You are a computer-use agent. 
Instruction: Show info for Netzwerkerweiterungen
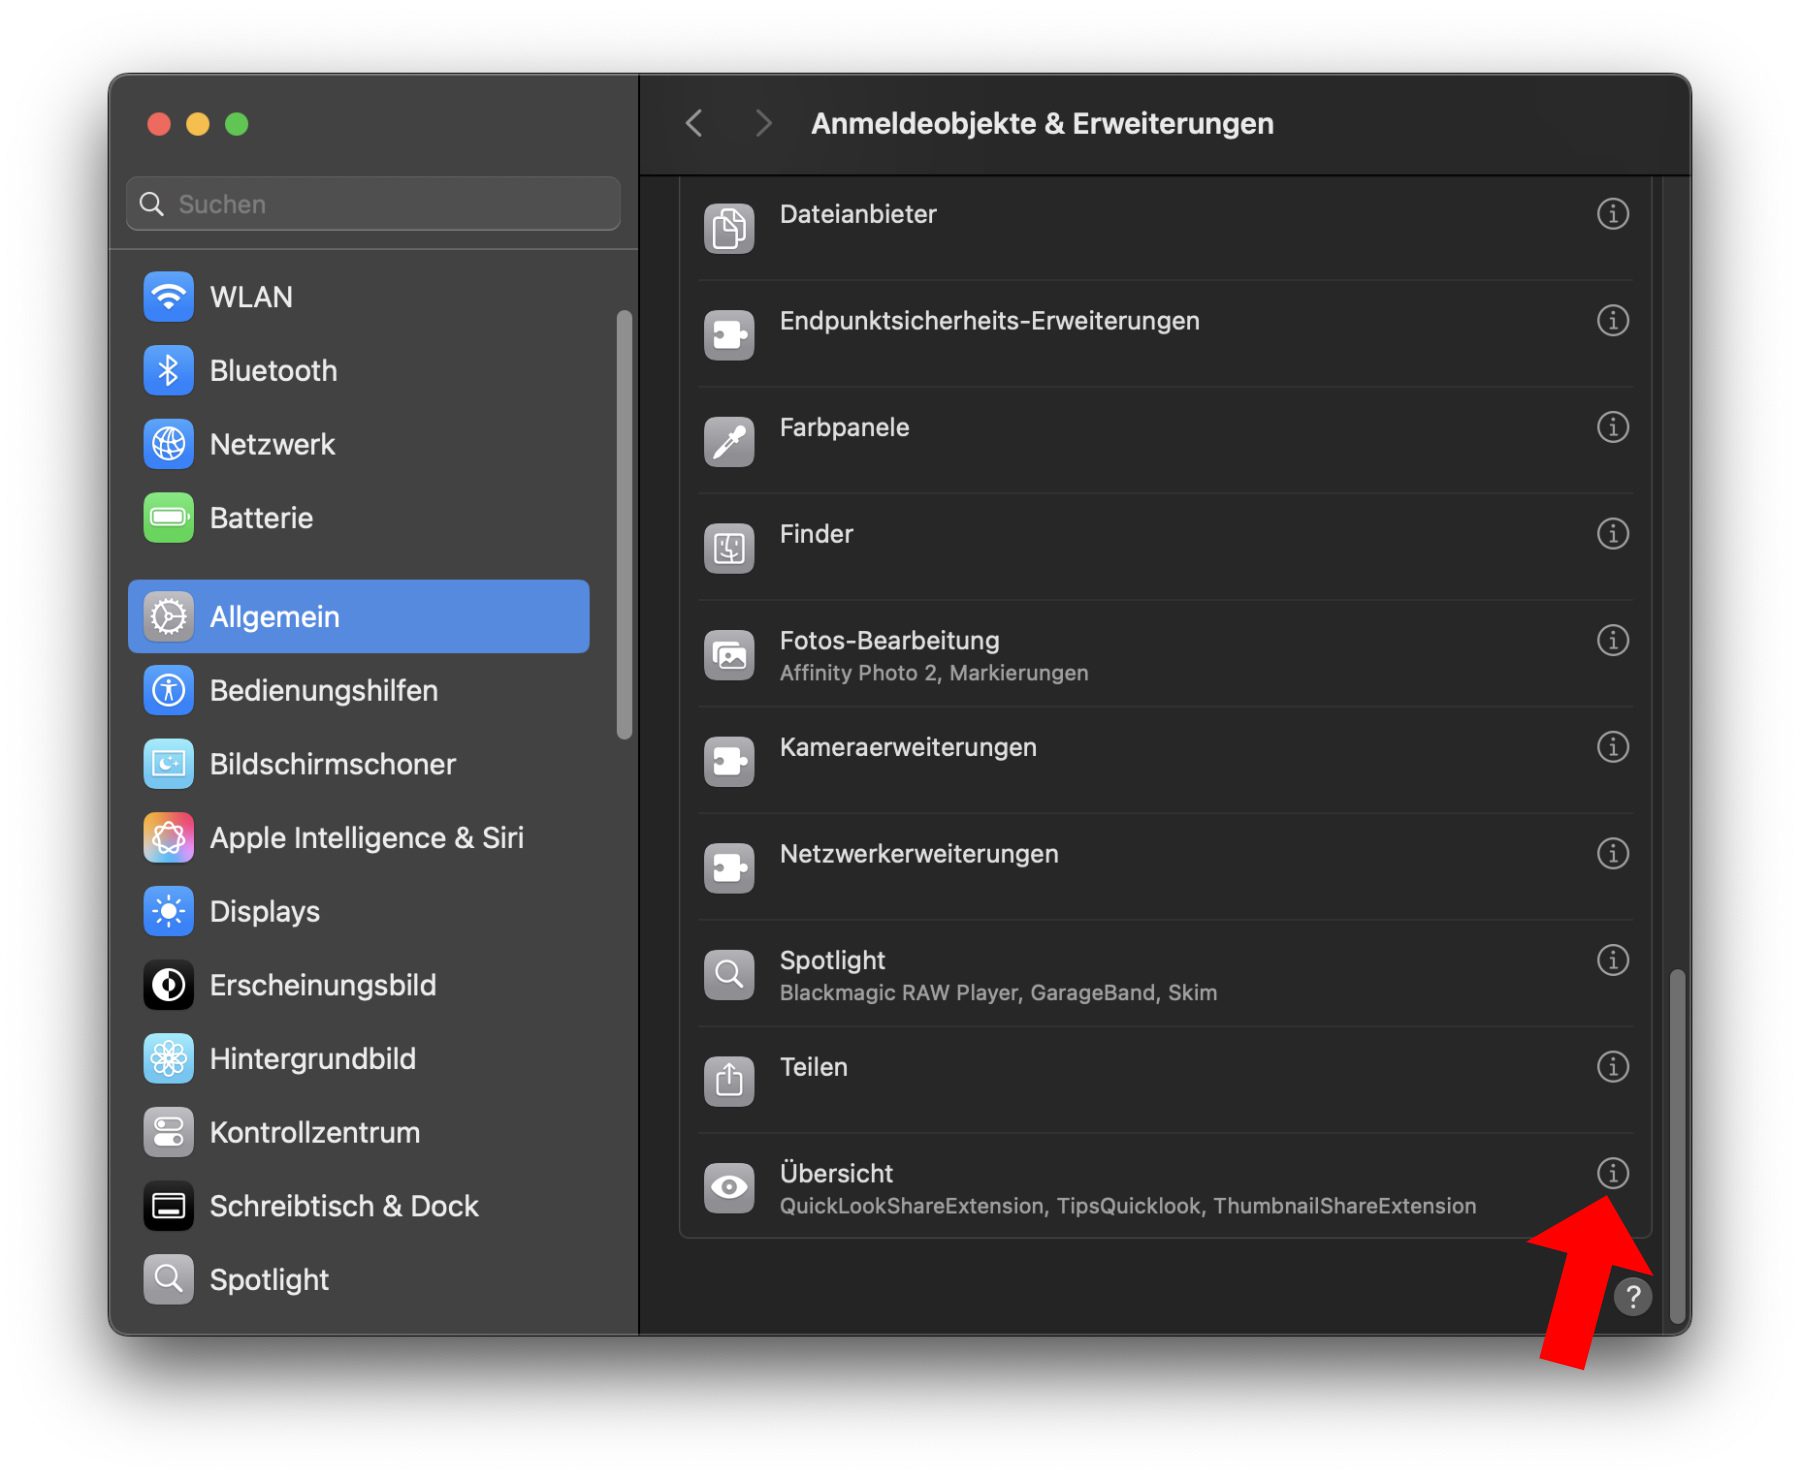click(x=1611, y=853)
